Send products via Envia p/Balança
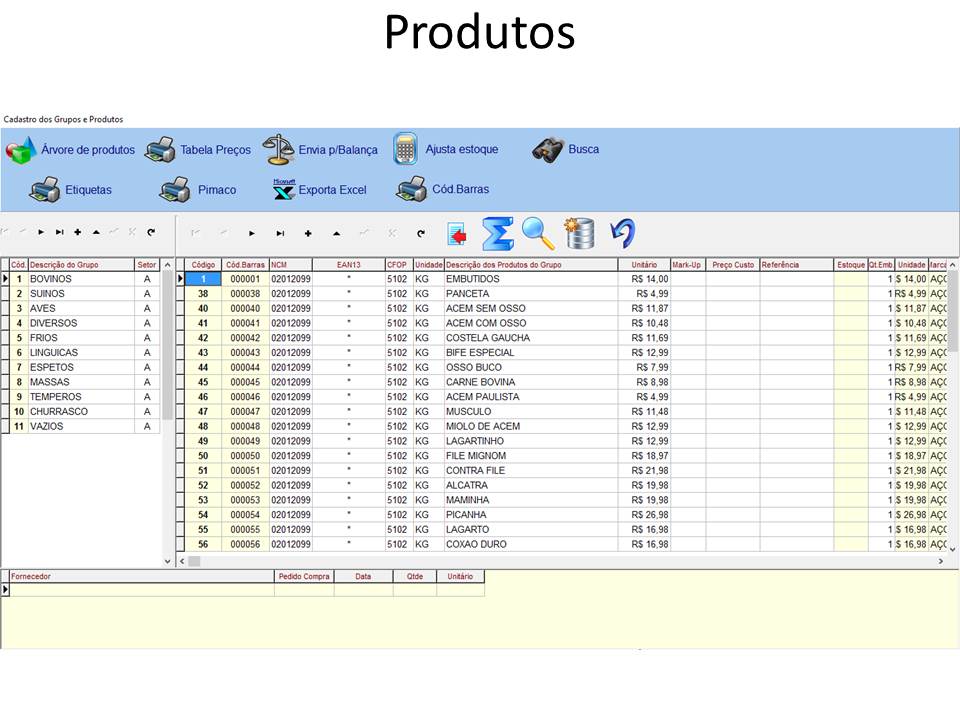The width and height of the screenshot is (960, 720). point(320,148)
